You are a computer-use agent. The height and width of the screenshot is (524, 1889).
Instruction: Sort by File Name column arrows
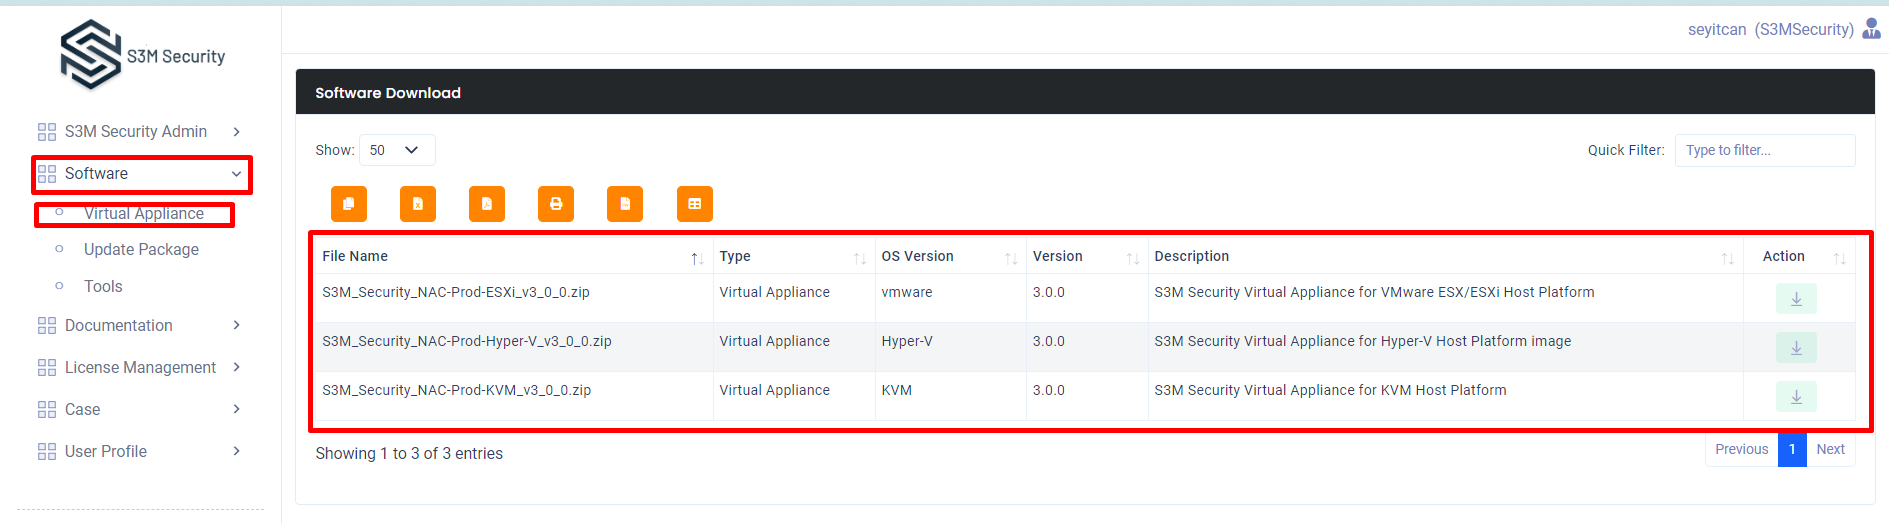[697, 258]
